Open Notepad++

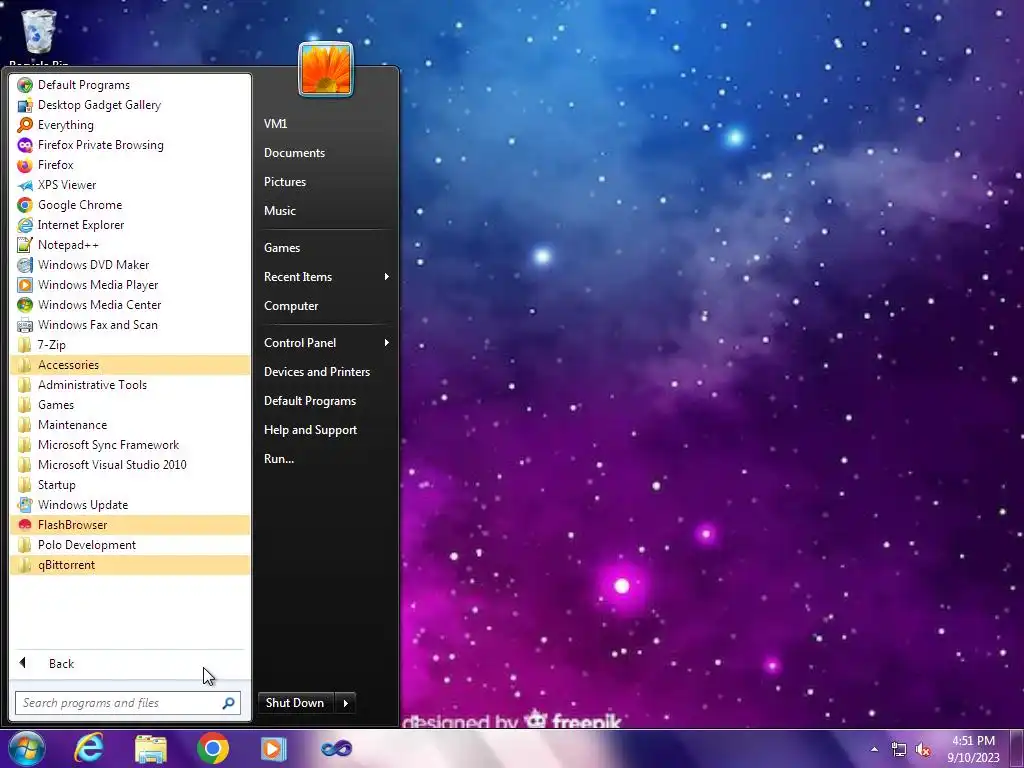tap(130, 245)
